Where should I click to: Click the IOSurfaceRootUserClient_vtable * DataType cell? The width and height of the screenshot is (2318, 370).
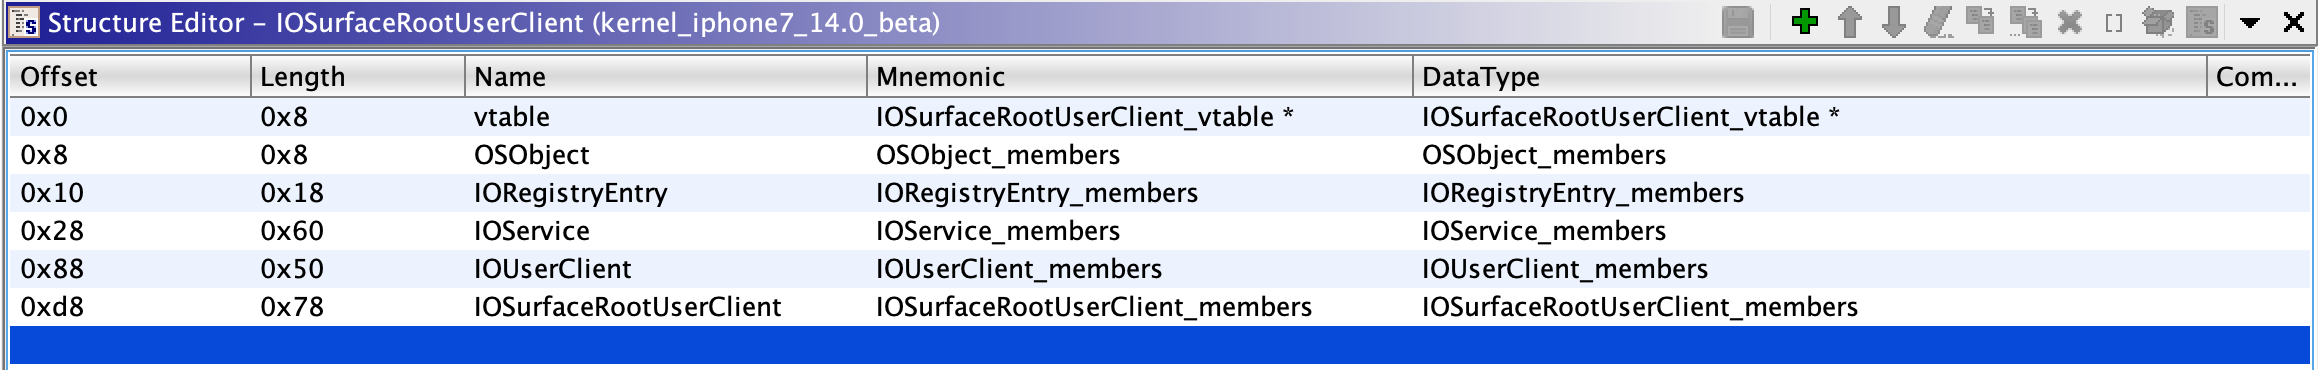[x=1809, y=117]
